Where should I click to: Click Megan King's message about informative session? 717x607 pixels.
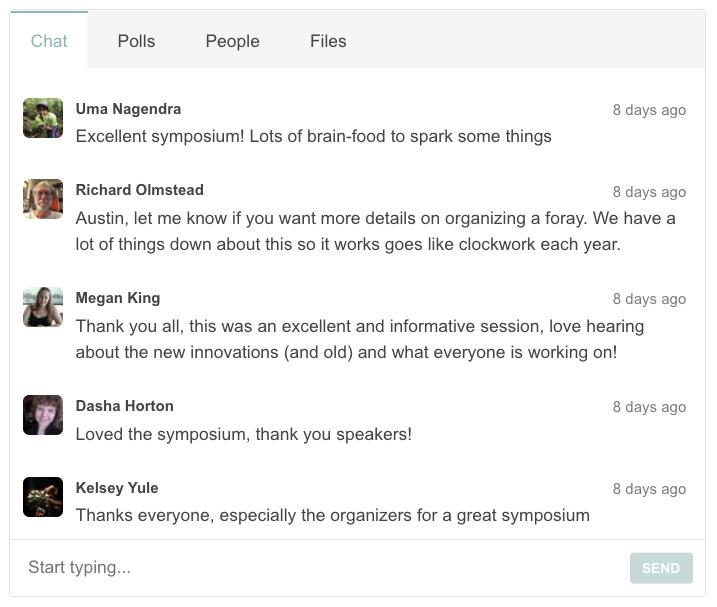pyautogui.click(x=360, y=339)
